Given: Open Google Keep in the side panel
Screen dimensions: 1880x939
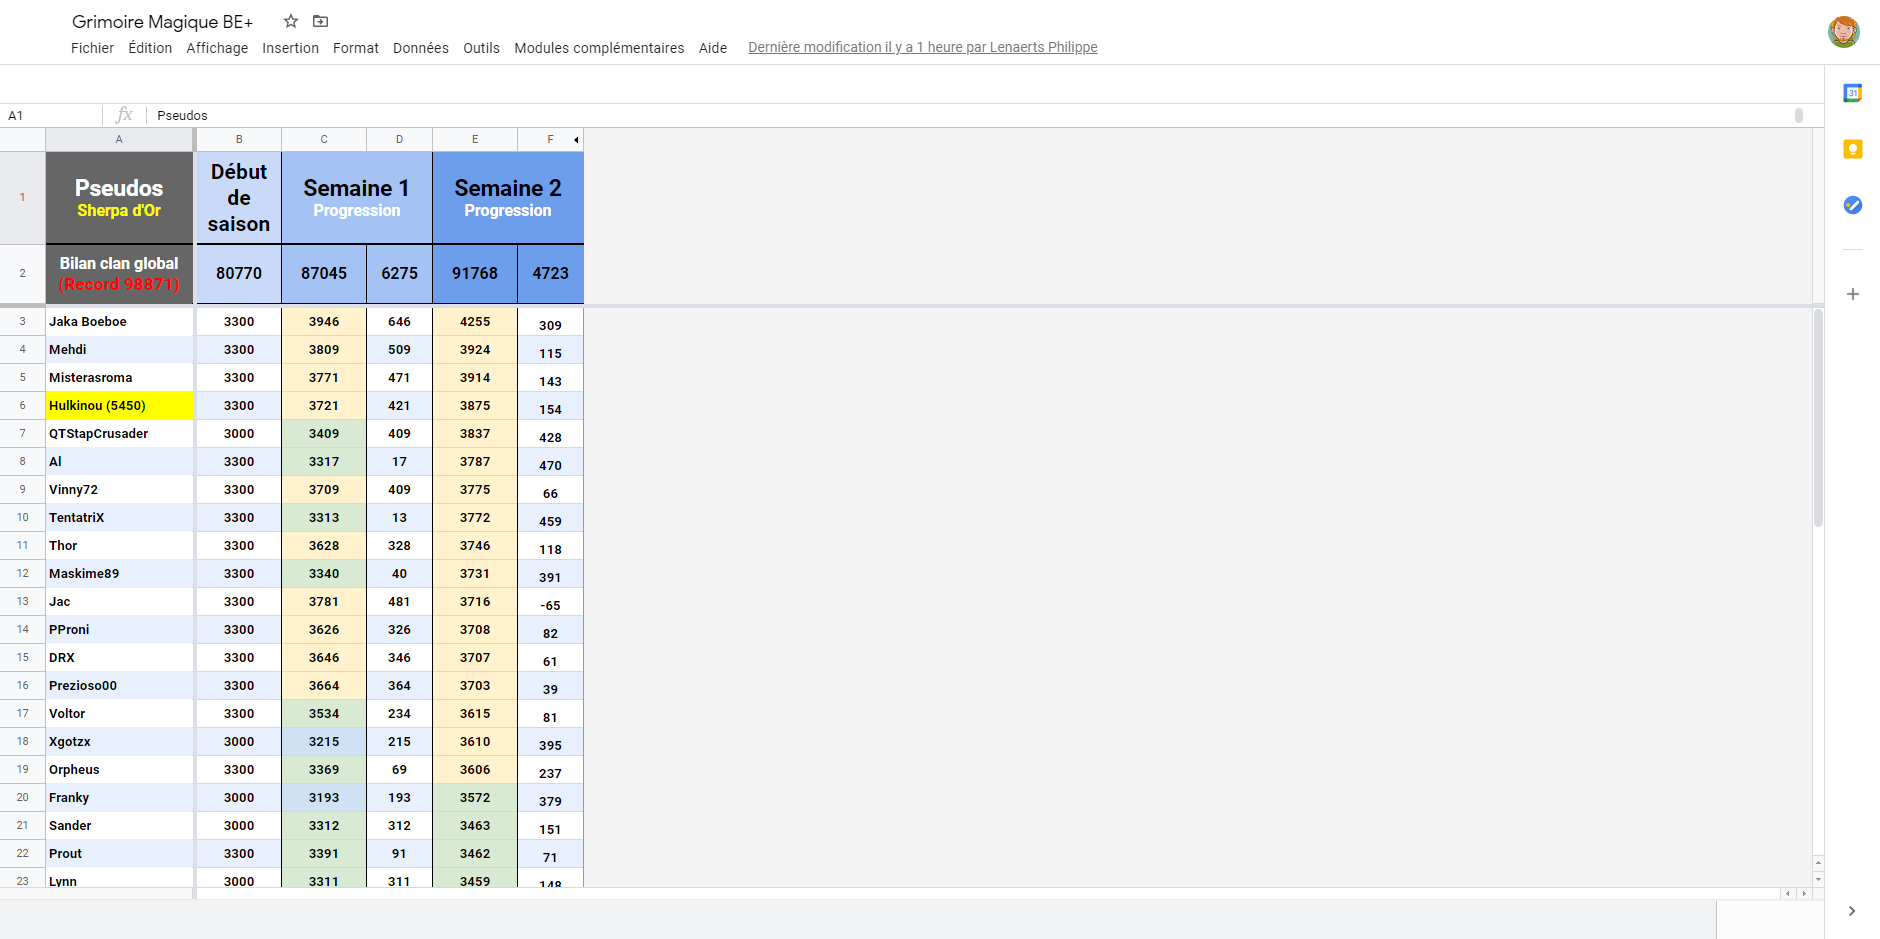Looking at the screenshot, I should (1853, 148).
